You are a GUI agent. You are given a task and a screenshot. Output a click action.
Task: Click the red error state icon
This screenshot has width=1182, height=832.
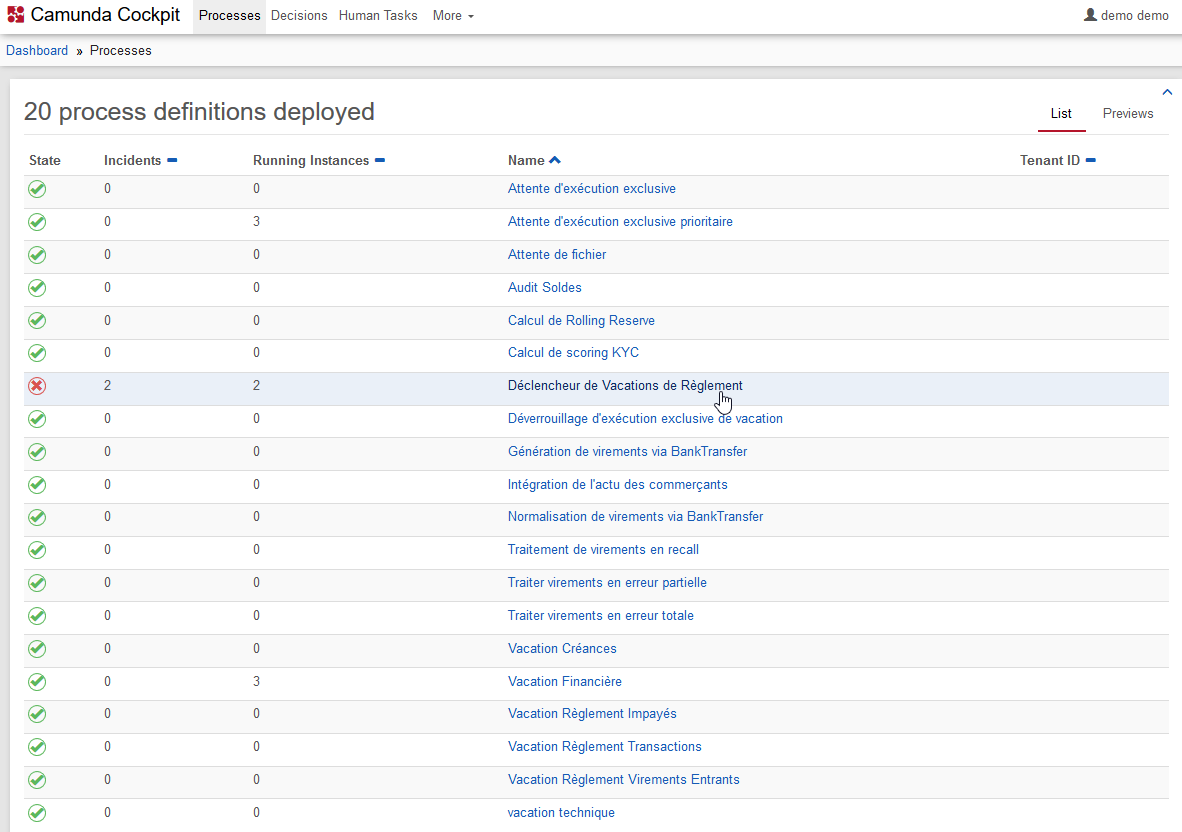pos(37,386)
